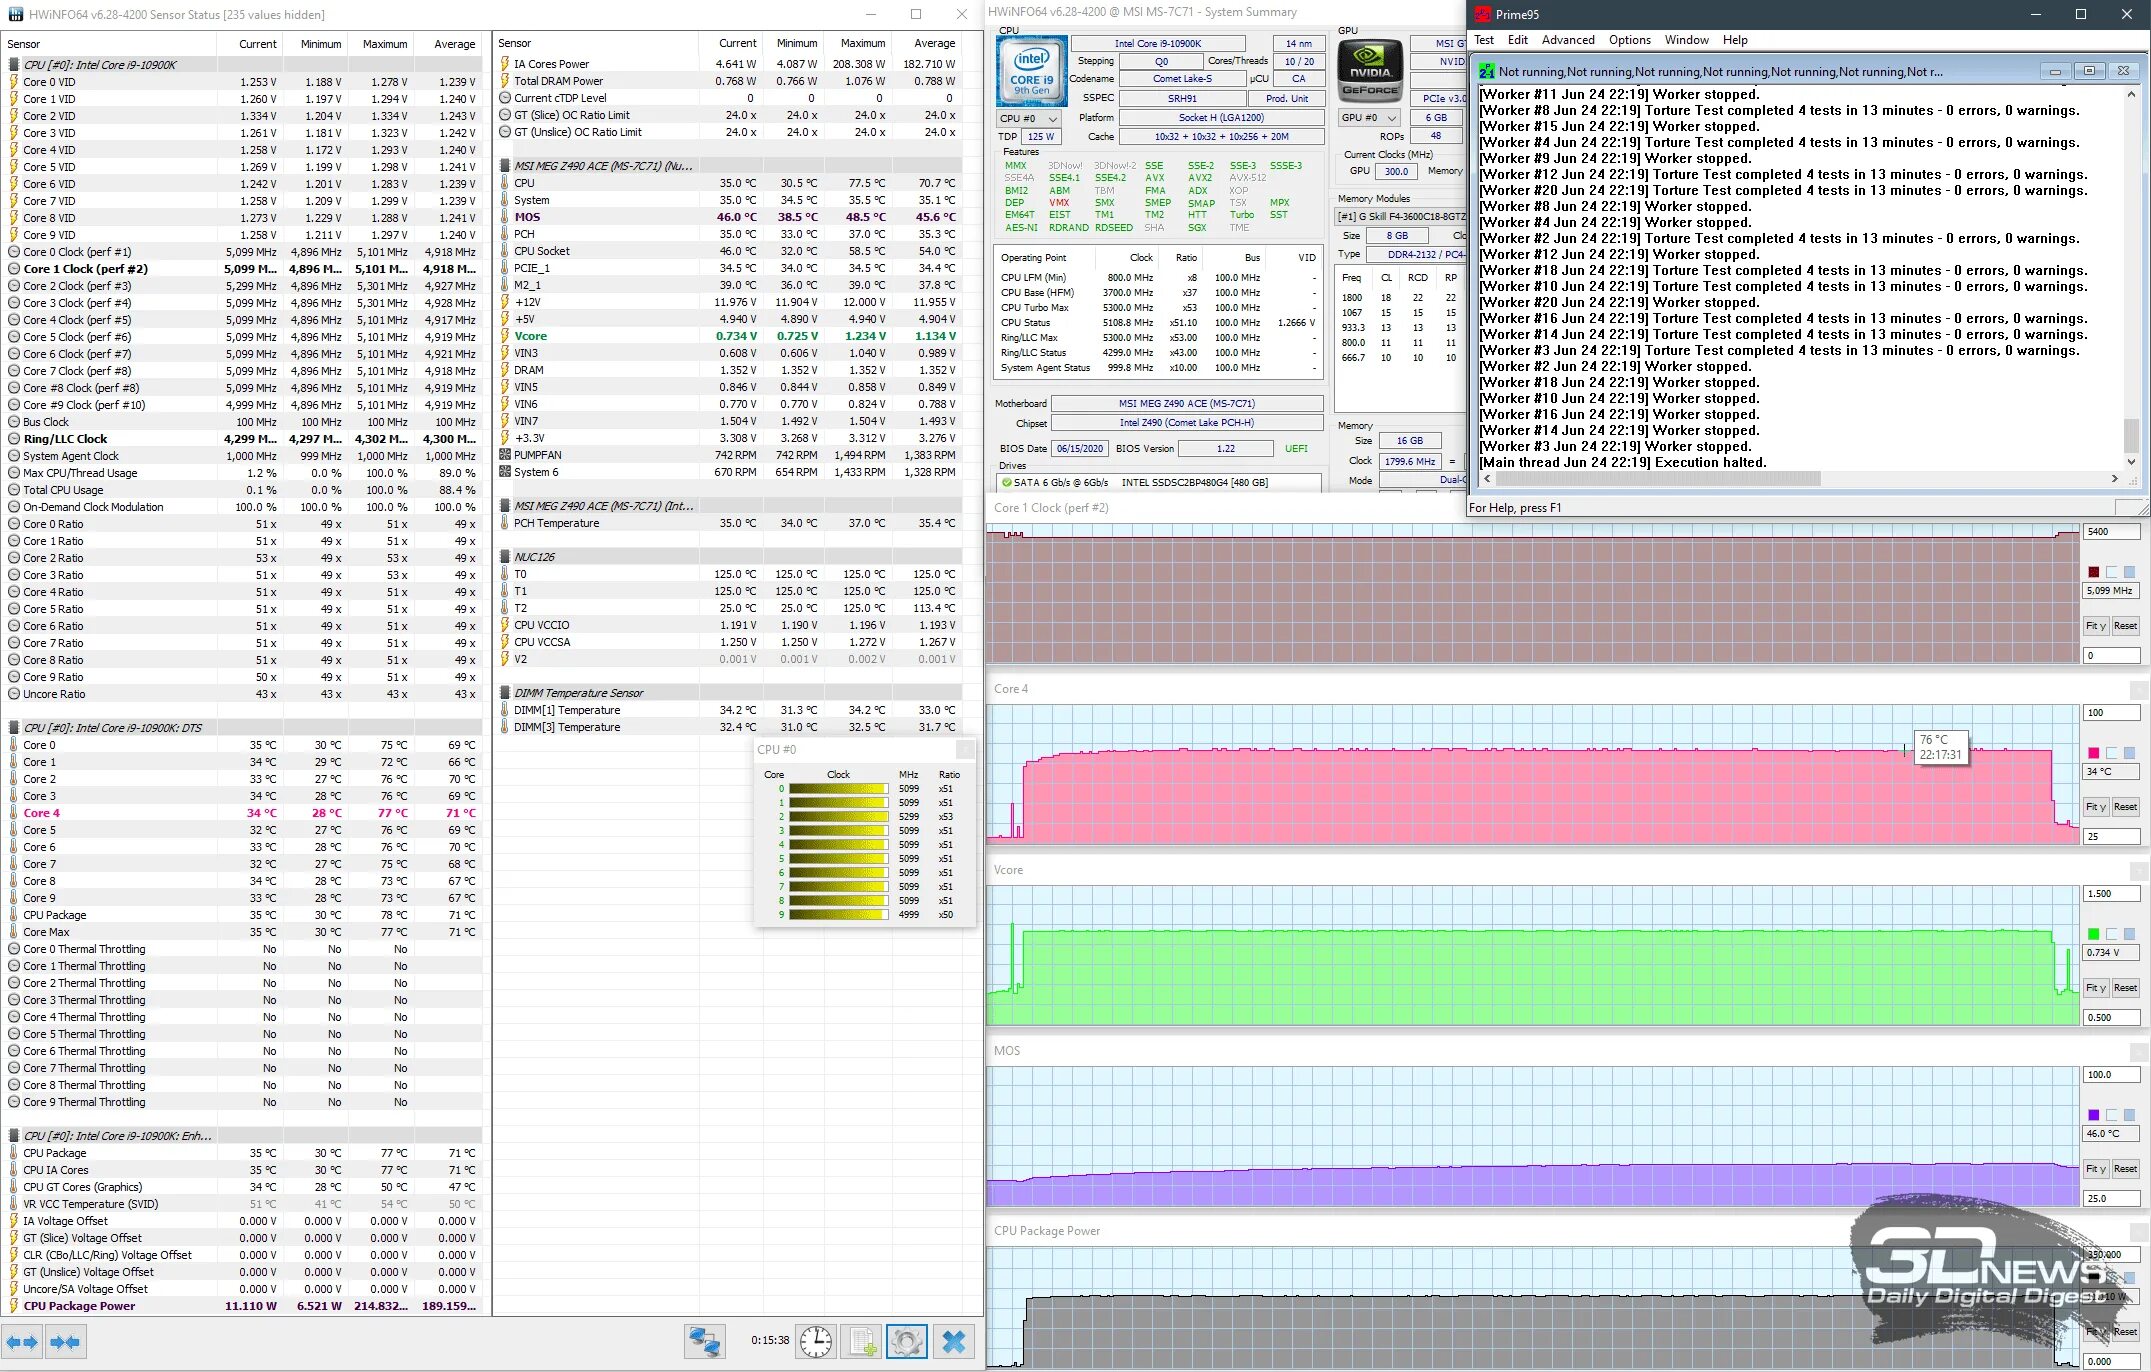Click Reset on the Vcore graph
The height and width of the screenshot is (1372, 2151).
point(2125,988)
